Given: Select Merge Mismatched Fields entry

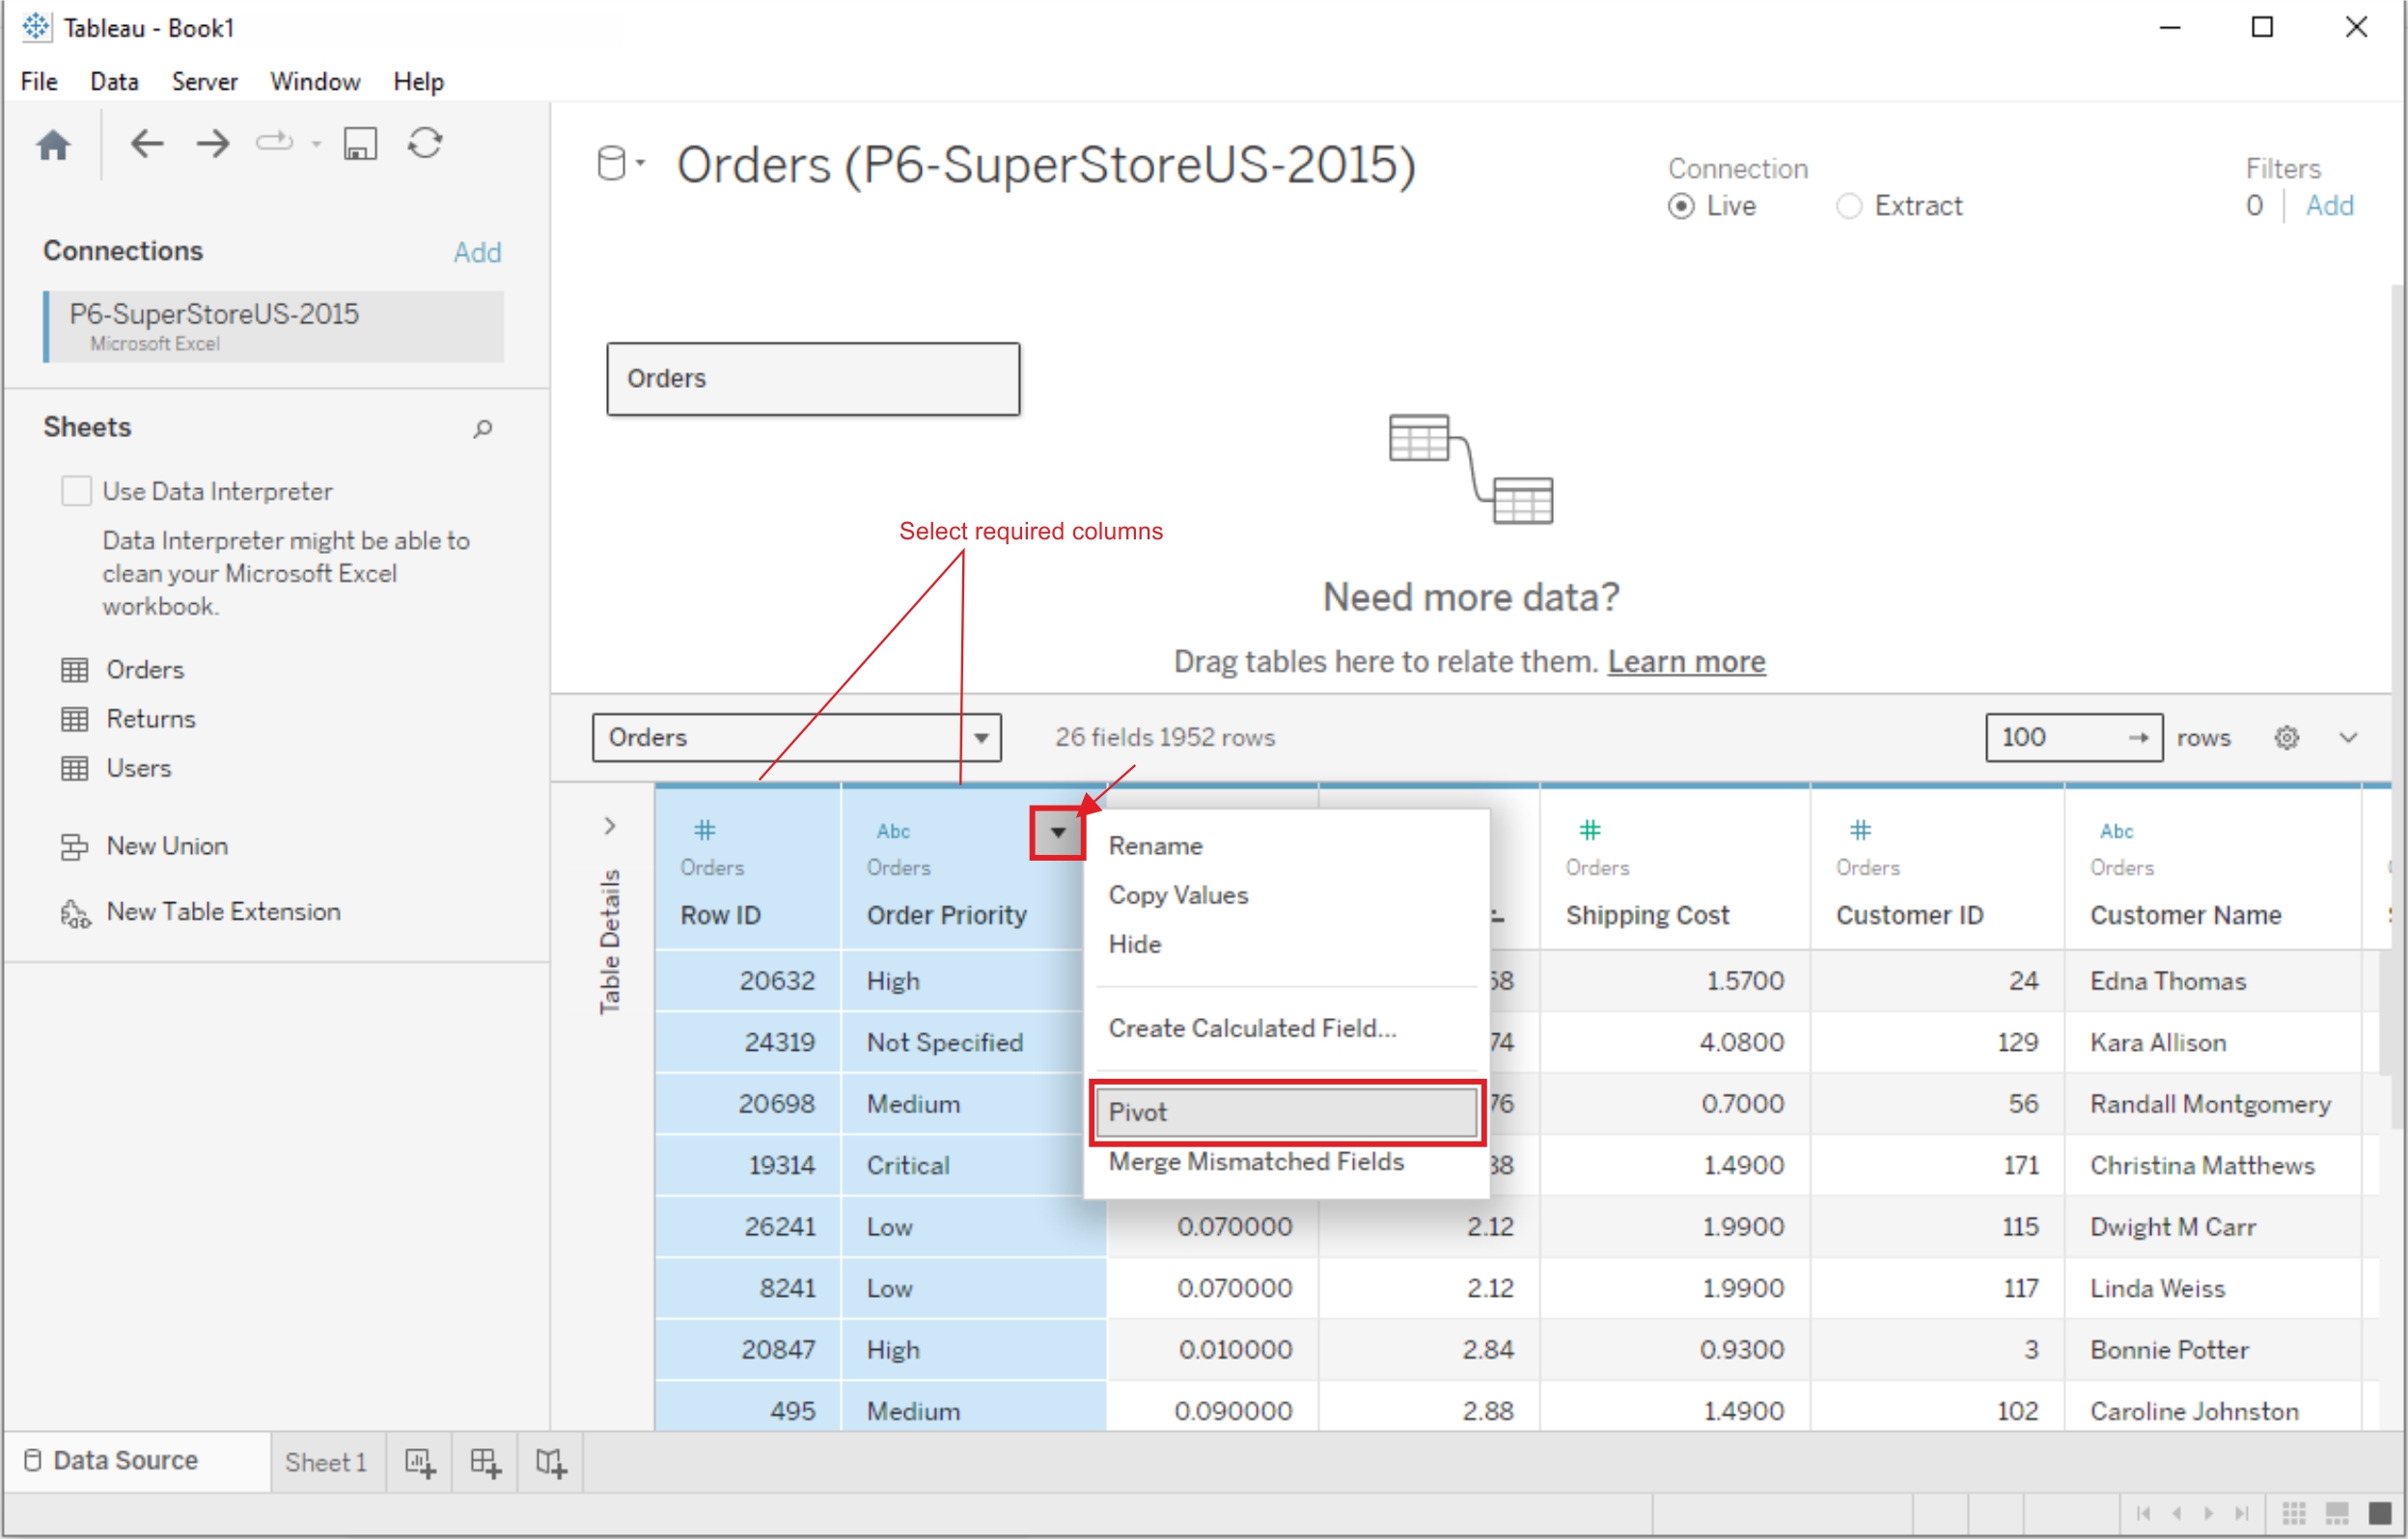Looking at the screenshot, I should 1287,1162.
